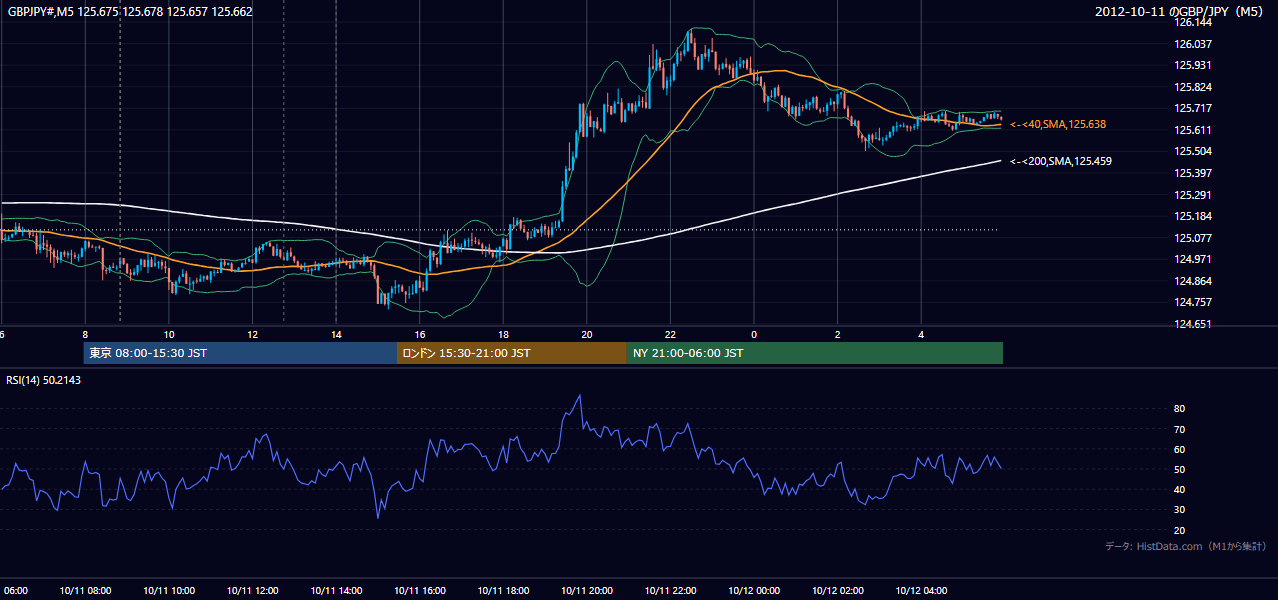Click the RSI axis value 60

coord(1180,449)
